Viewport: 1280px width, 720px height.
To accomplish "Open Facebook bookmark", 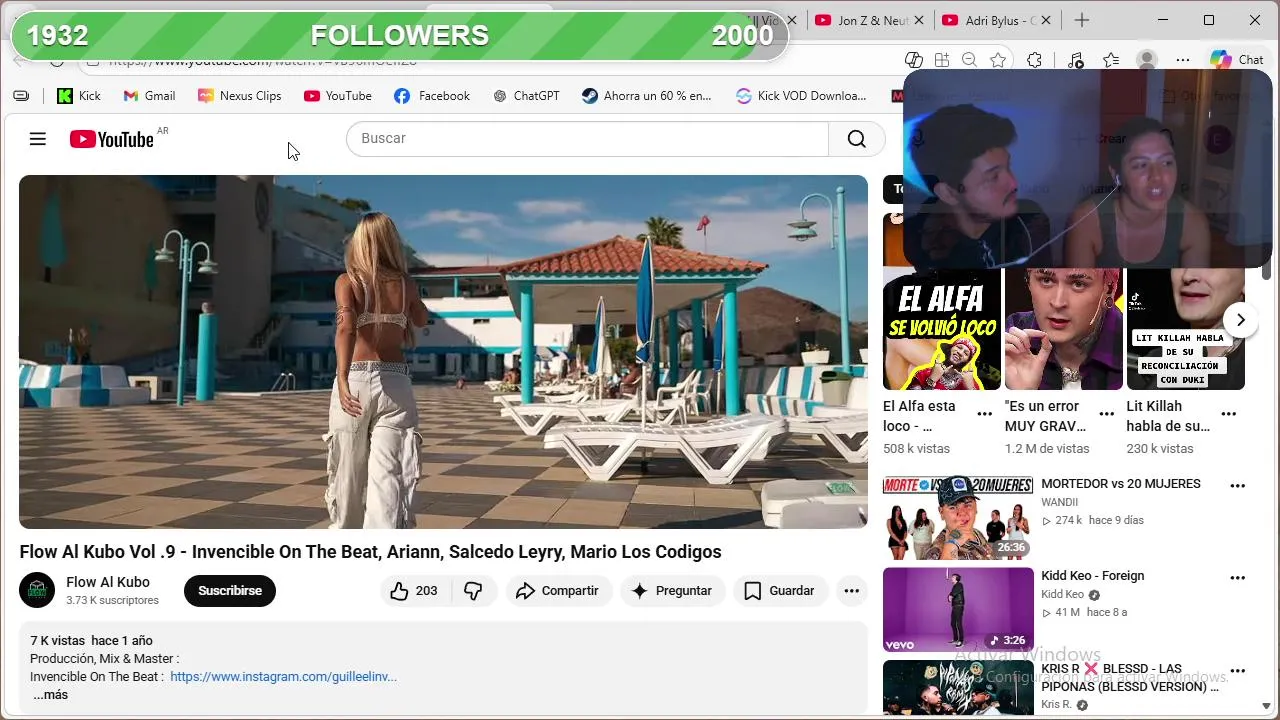I will pos(432,96).
